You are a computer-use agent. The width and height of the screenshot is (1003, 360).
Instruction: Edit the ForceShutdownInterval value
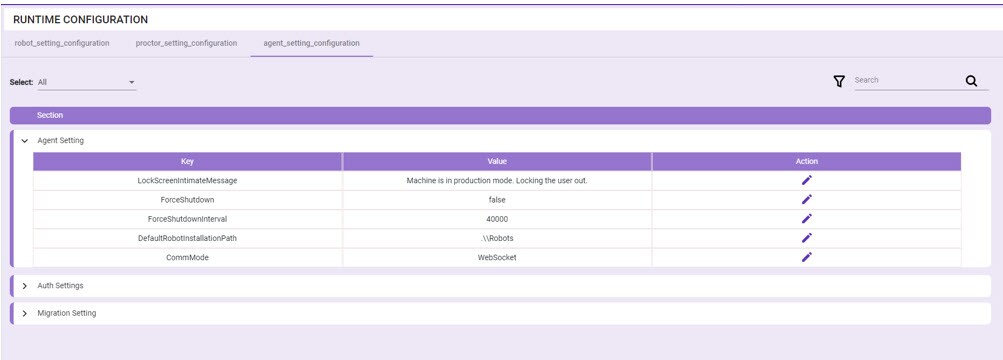[807, 219]
